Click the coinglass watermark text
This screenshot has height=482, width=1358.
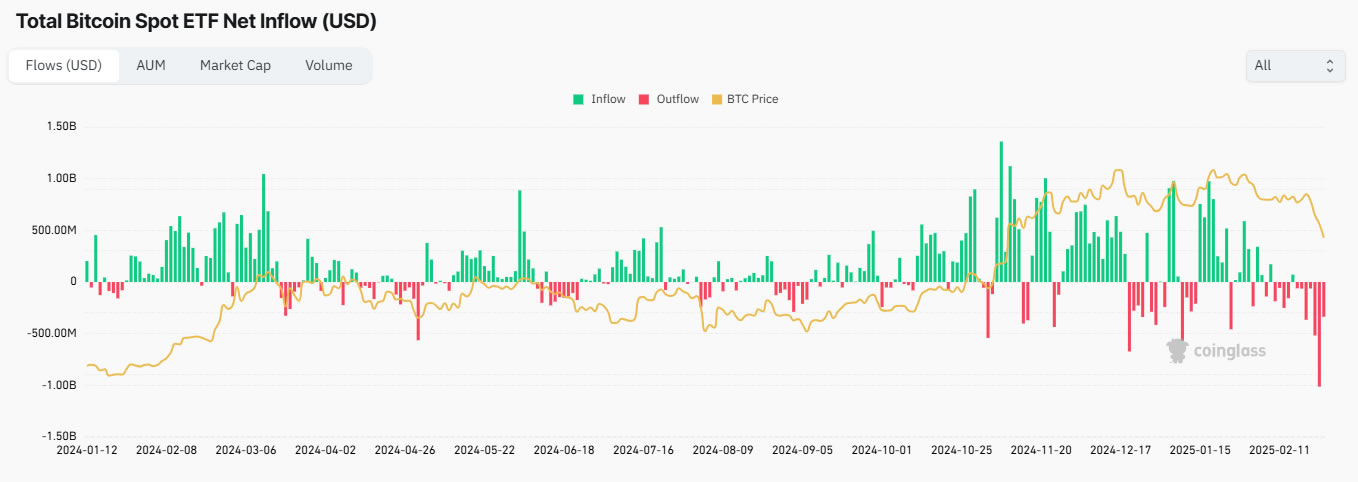coord(1229,351)
